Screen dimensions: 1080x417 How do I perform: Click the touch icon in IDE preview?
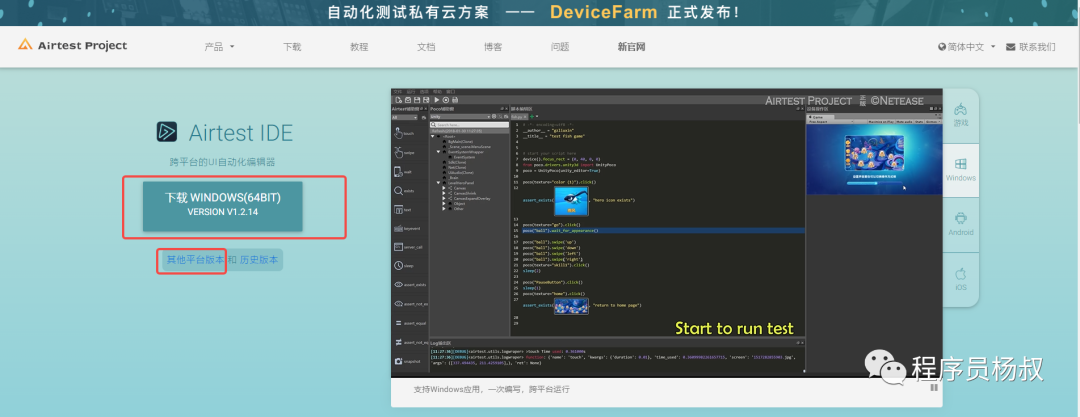[399, 133]
